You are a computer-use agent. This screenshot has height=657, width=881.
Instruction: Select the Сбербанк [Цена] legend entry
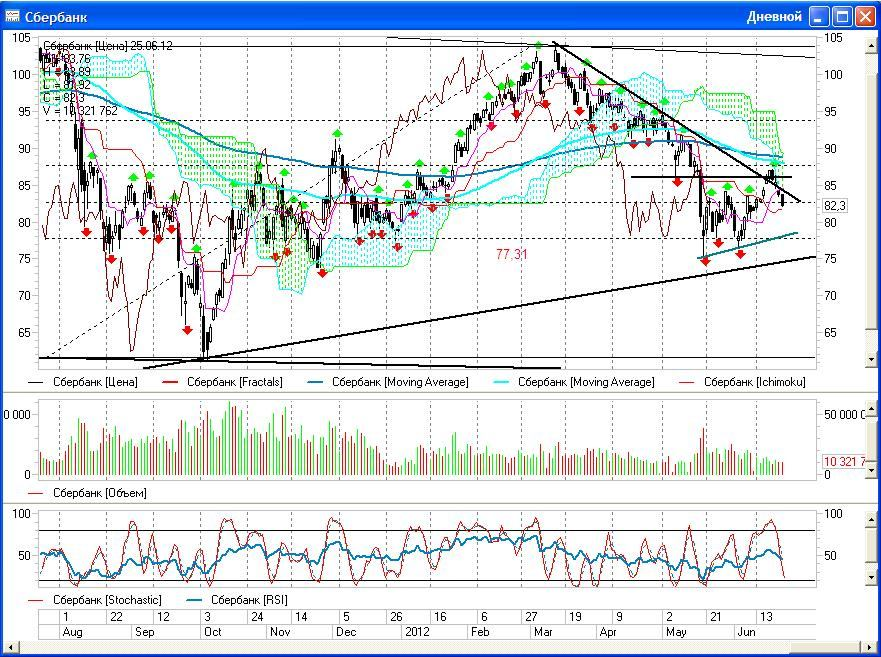(x=83, y=382)
